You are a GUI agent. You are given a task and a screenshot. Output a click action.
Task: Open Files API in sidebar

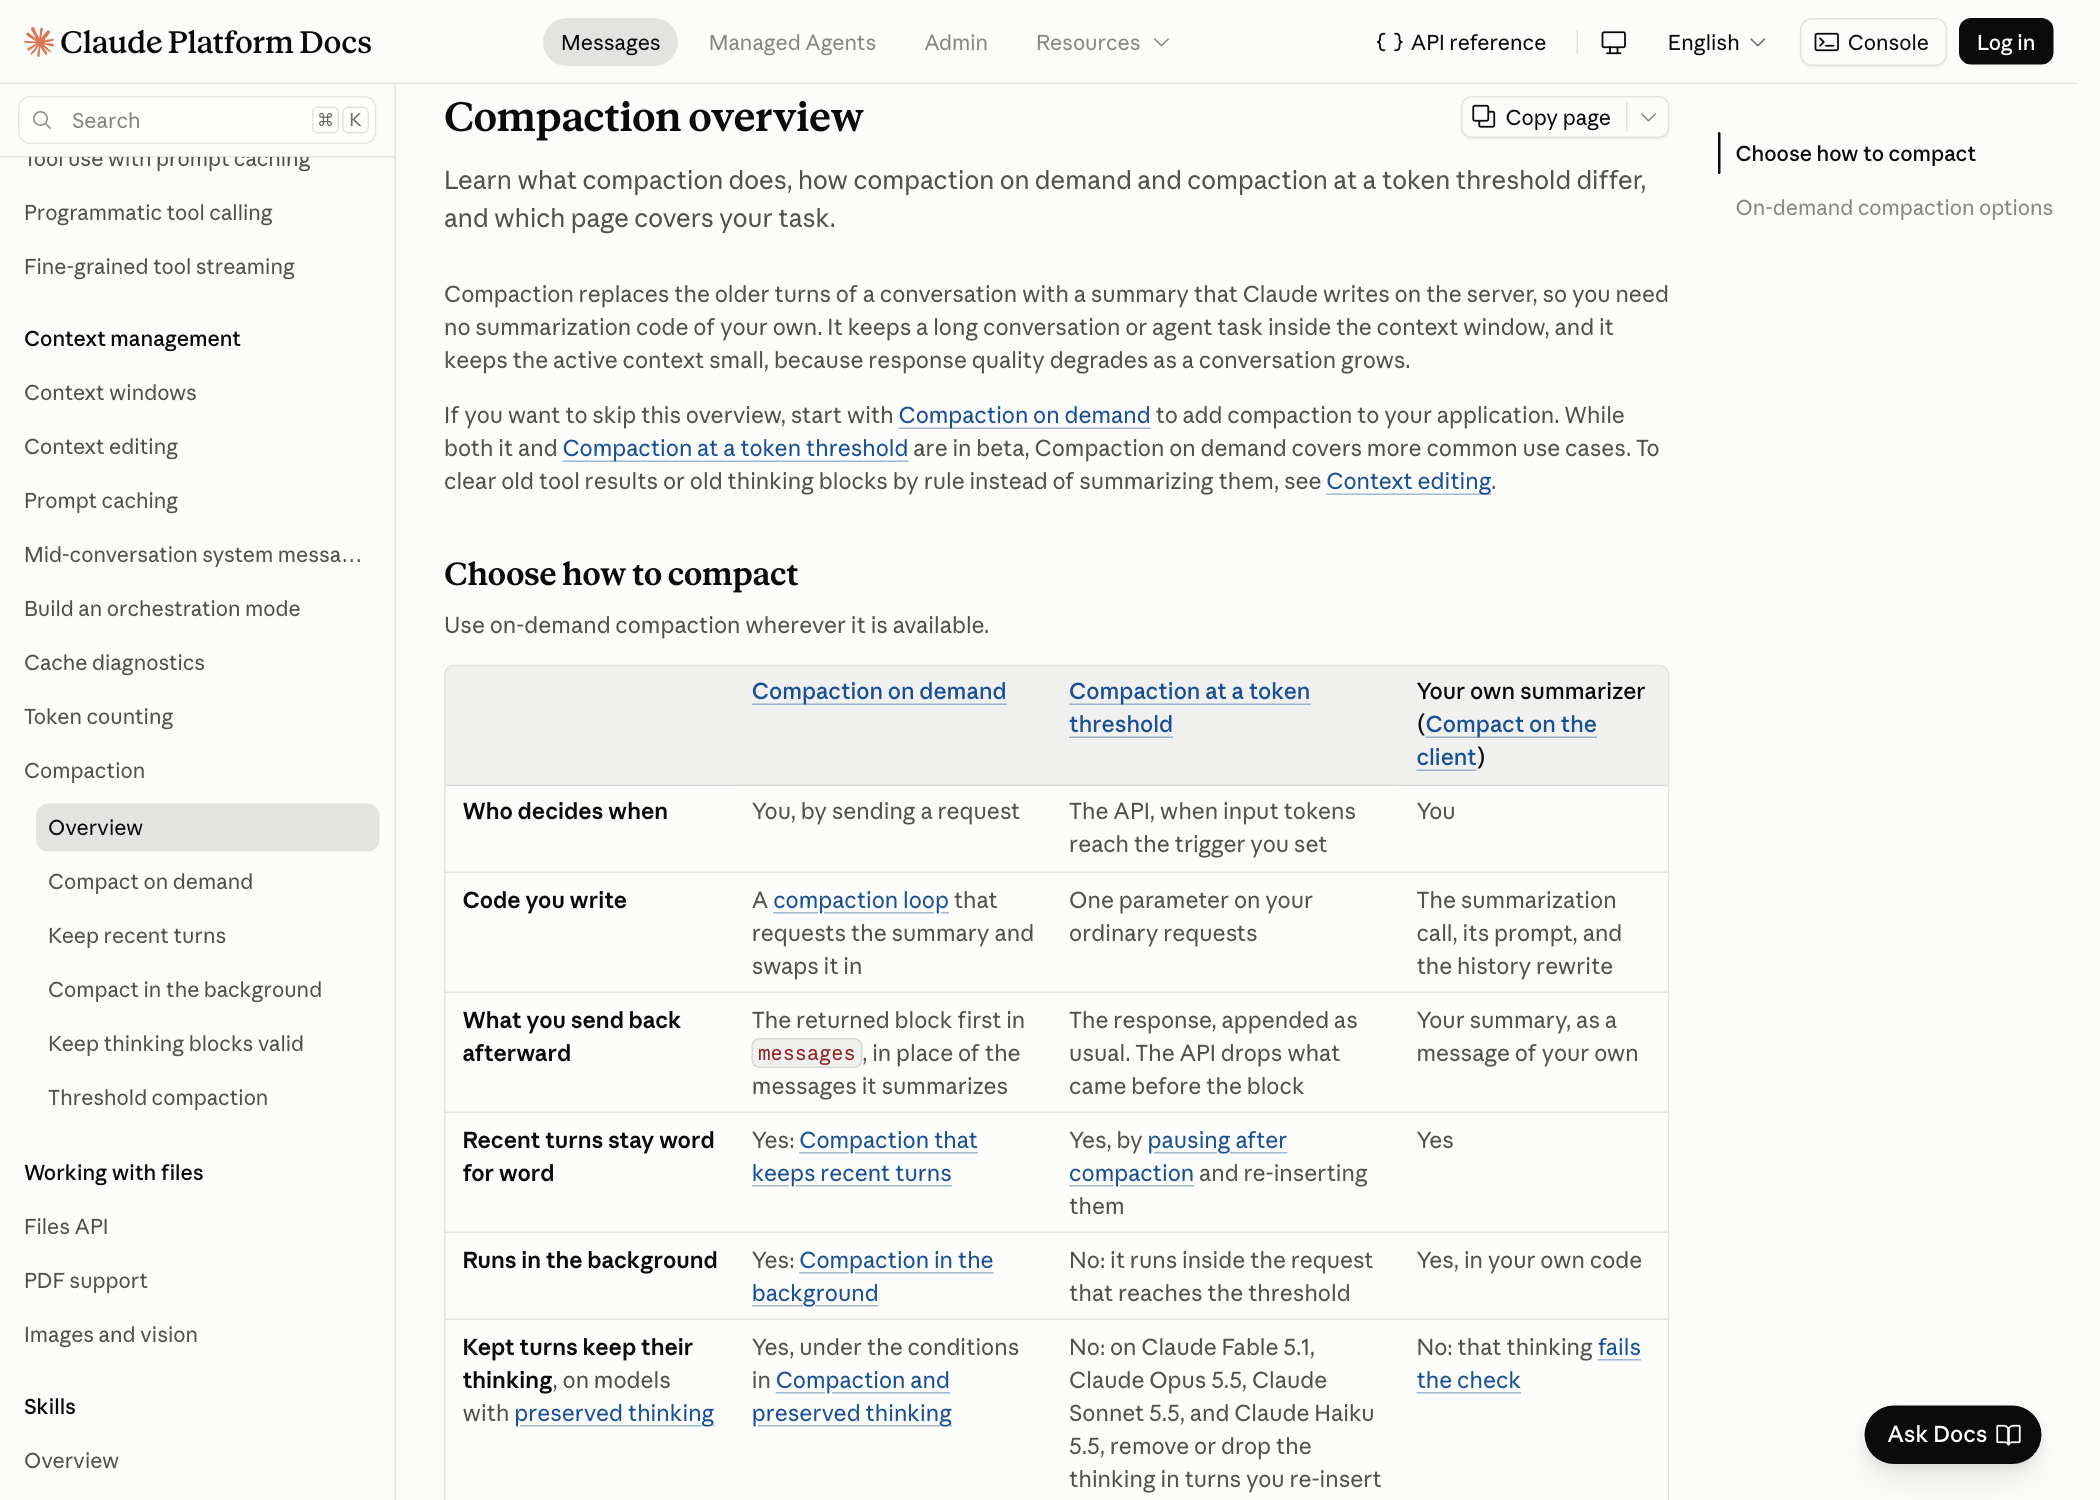66,1226
